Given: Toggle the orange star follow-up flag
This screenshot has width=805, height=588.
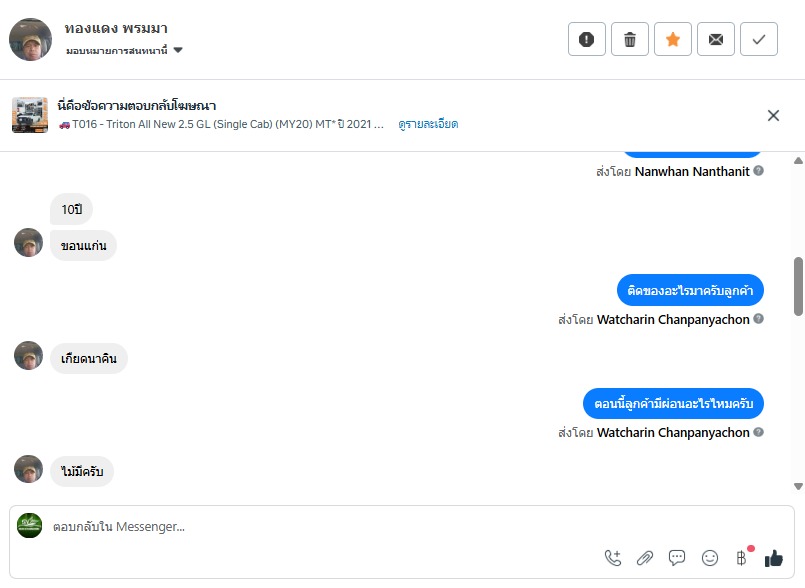Looking at the screenshot, I should [x=673, y=39].
